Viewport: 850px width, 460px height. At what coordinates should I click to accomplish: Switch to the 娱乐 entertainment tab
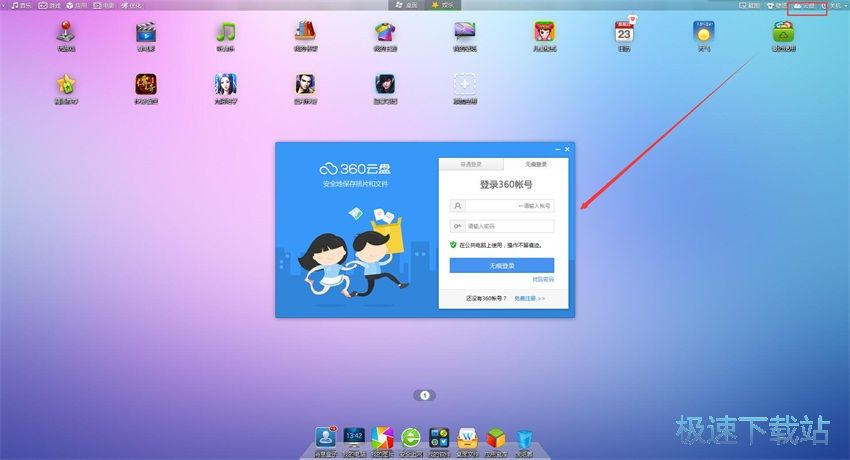click(442, 5)
